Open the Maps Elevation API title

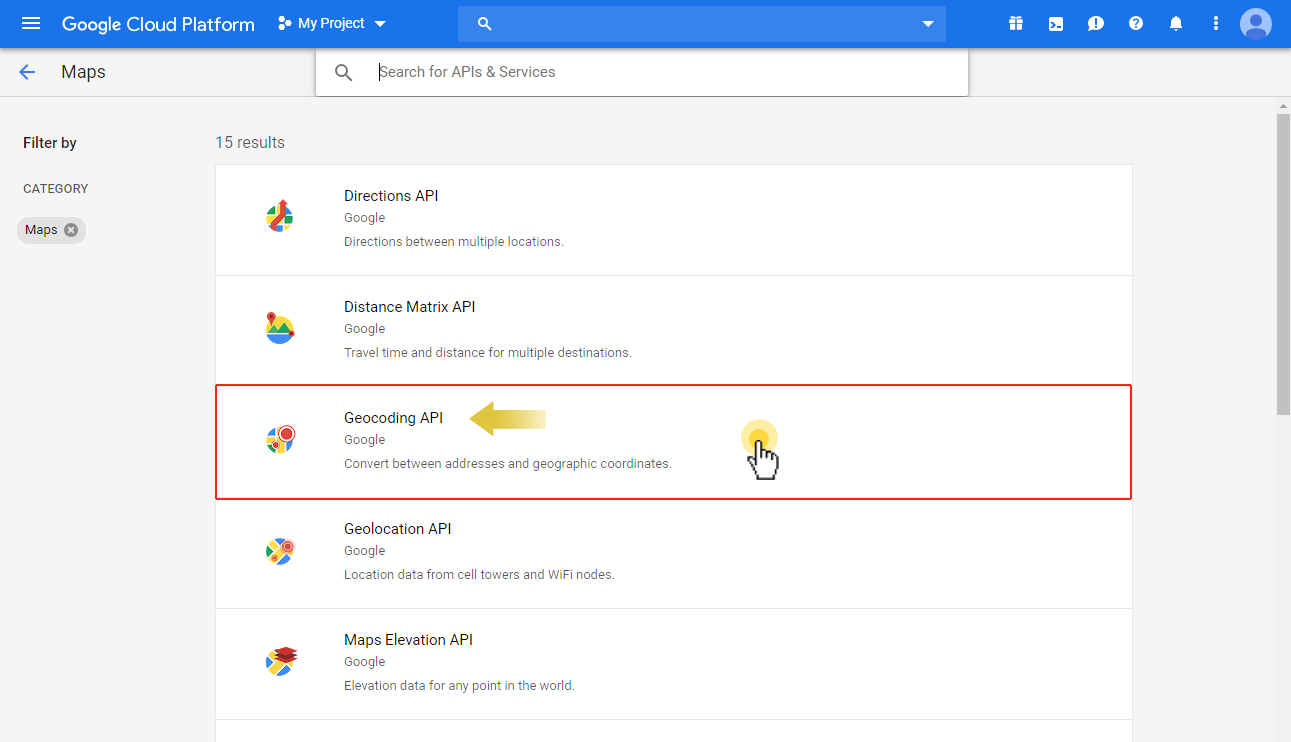coord(408,640)
